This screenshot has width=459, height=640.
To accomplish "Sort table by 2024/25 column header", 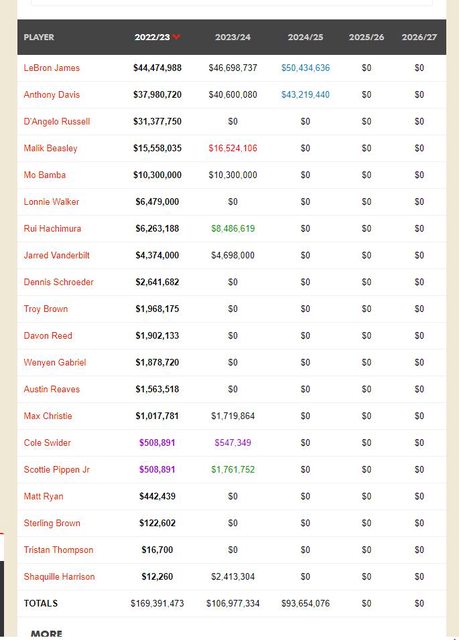I will (305, 37).
